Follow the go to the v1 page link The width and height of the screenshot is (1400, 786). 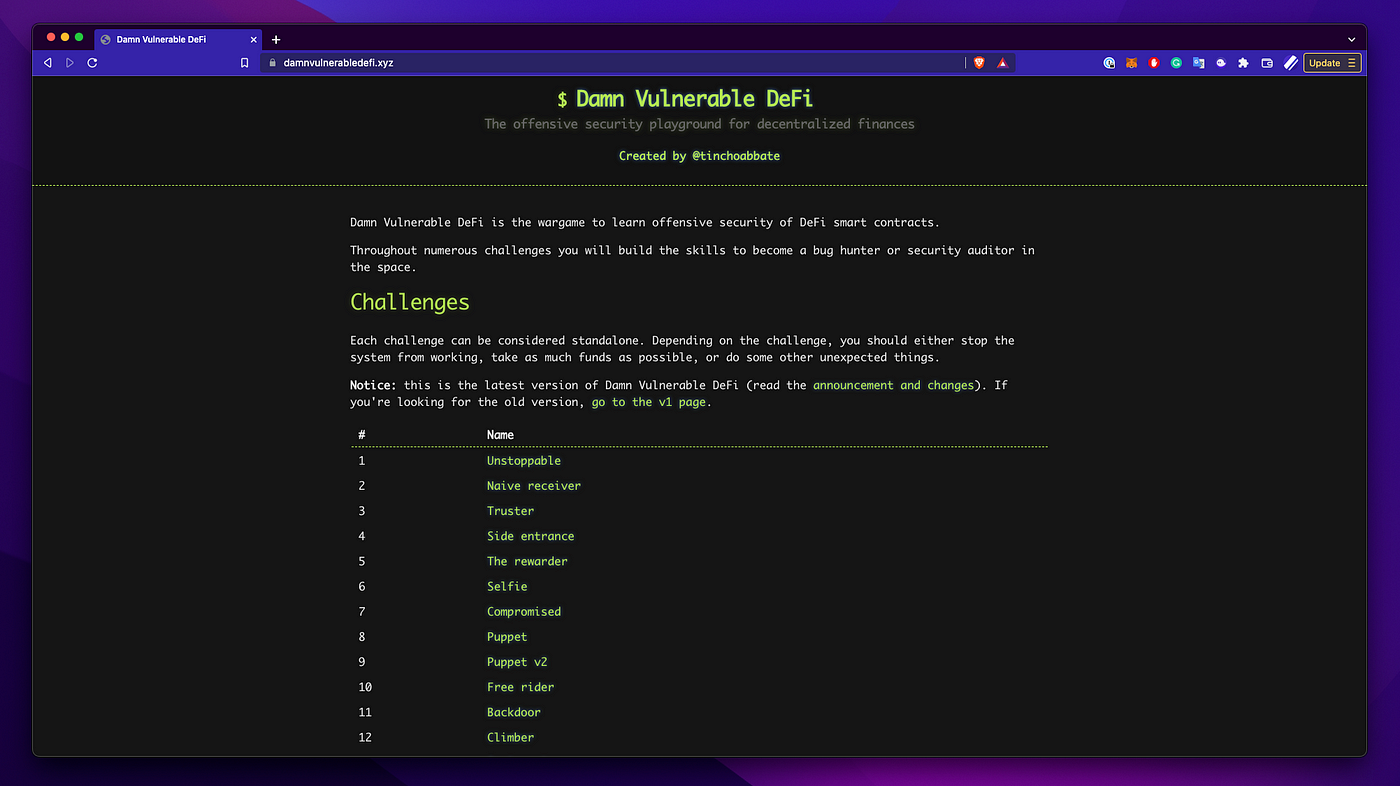pos(649,402)
